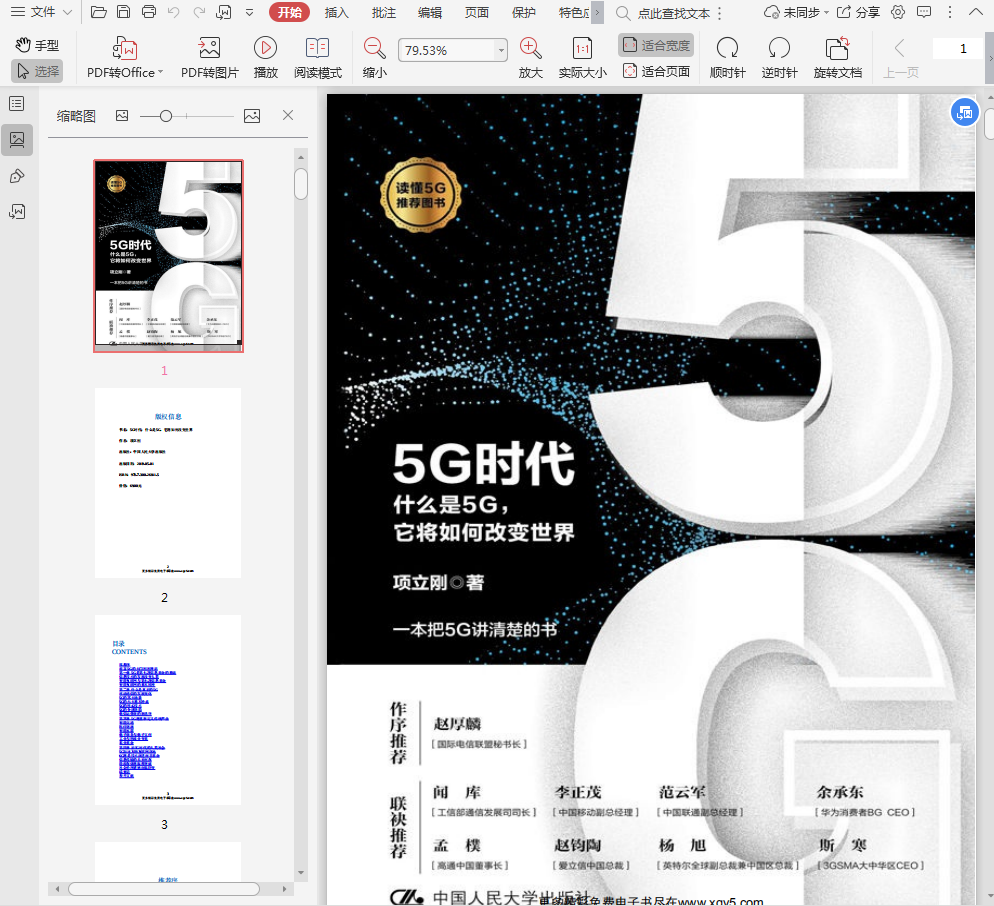Image resolution: width=994 pixels, height=906 pixels.
Task: Adjust the thumbnail size slider
Action: coord(166,116)
